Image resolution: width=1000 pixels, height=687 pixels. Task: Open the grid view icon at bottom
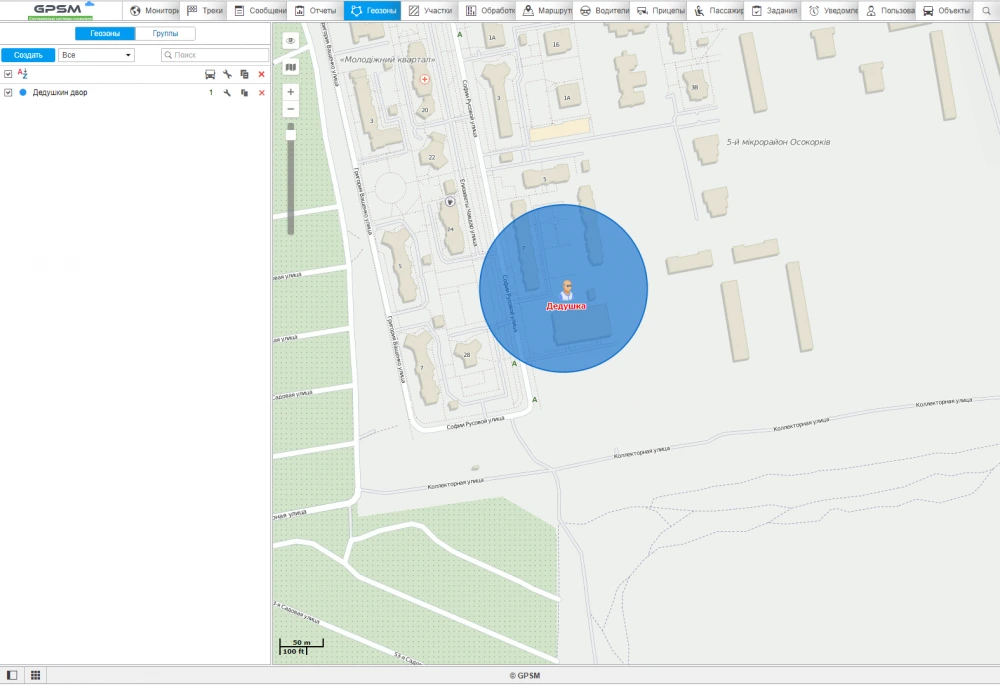[x=35, y=675]
